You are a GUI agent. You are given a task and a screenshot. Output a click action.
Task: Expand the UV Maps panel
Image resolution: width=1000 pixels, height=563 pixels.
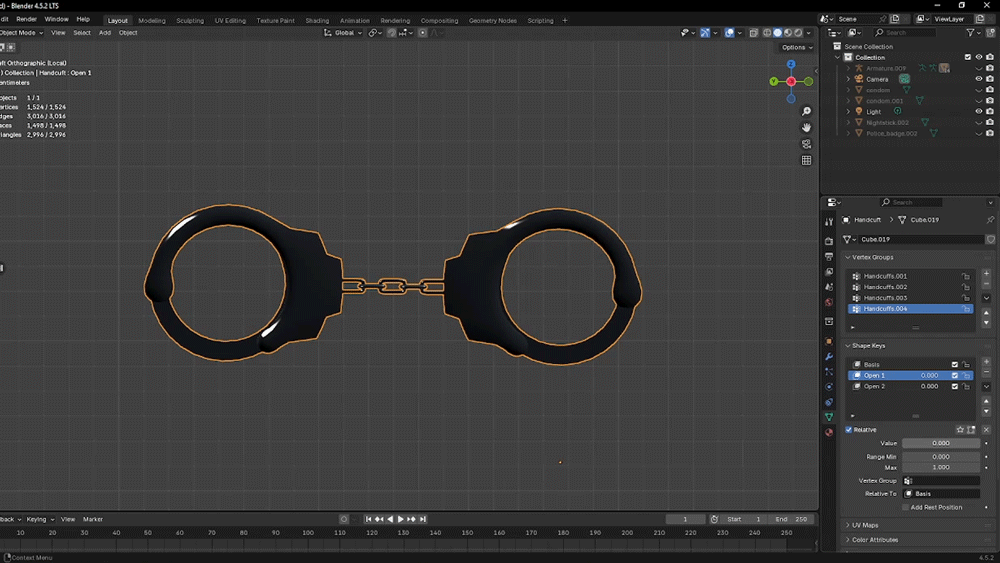point(865,525)
